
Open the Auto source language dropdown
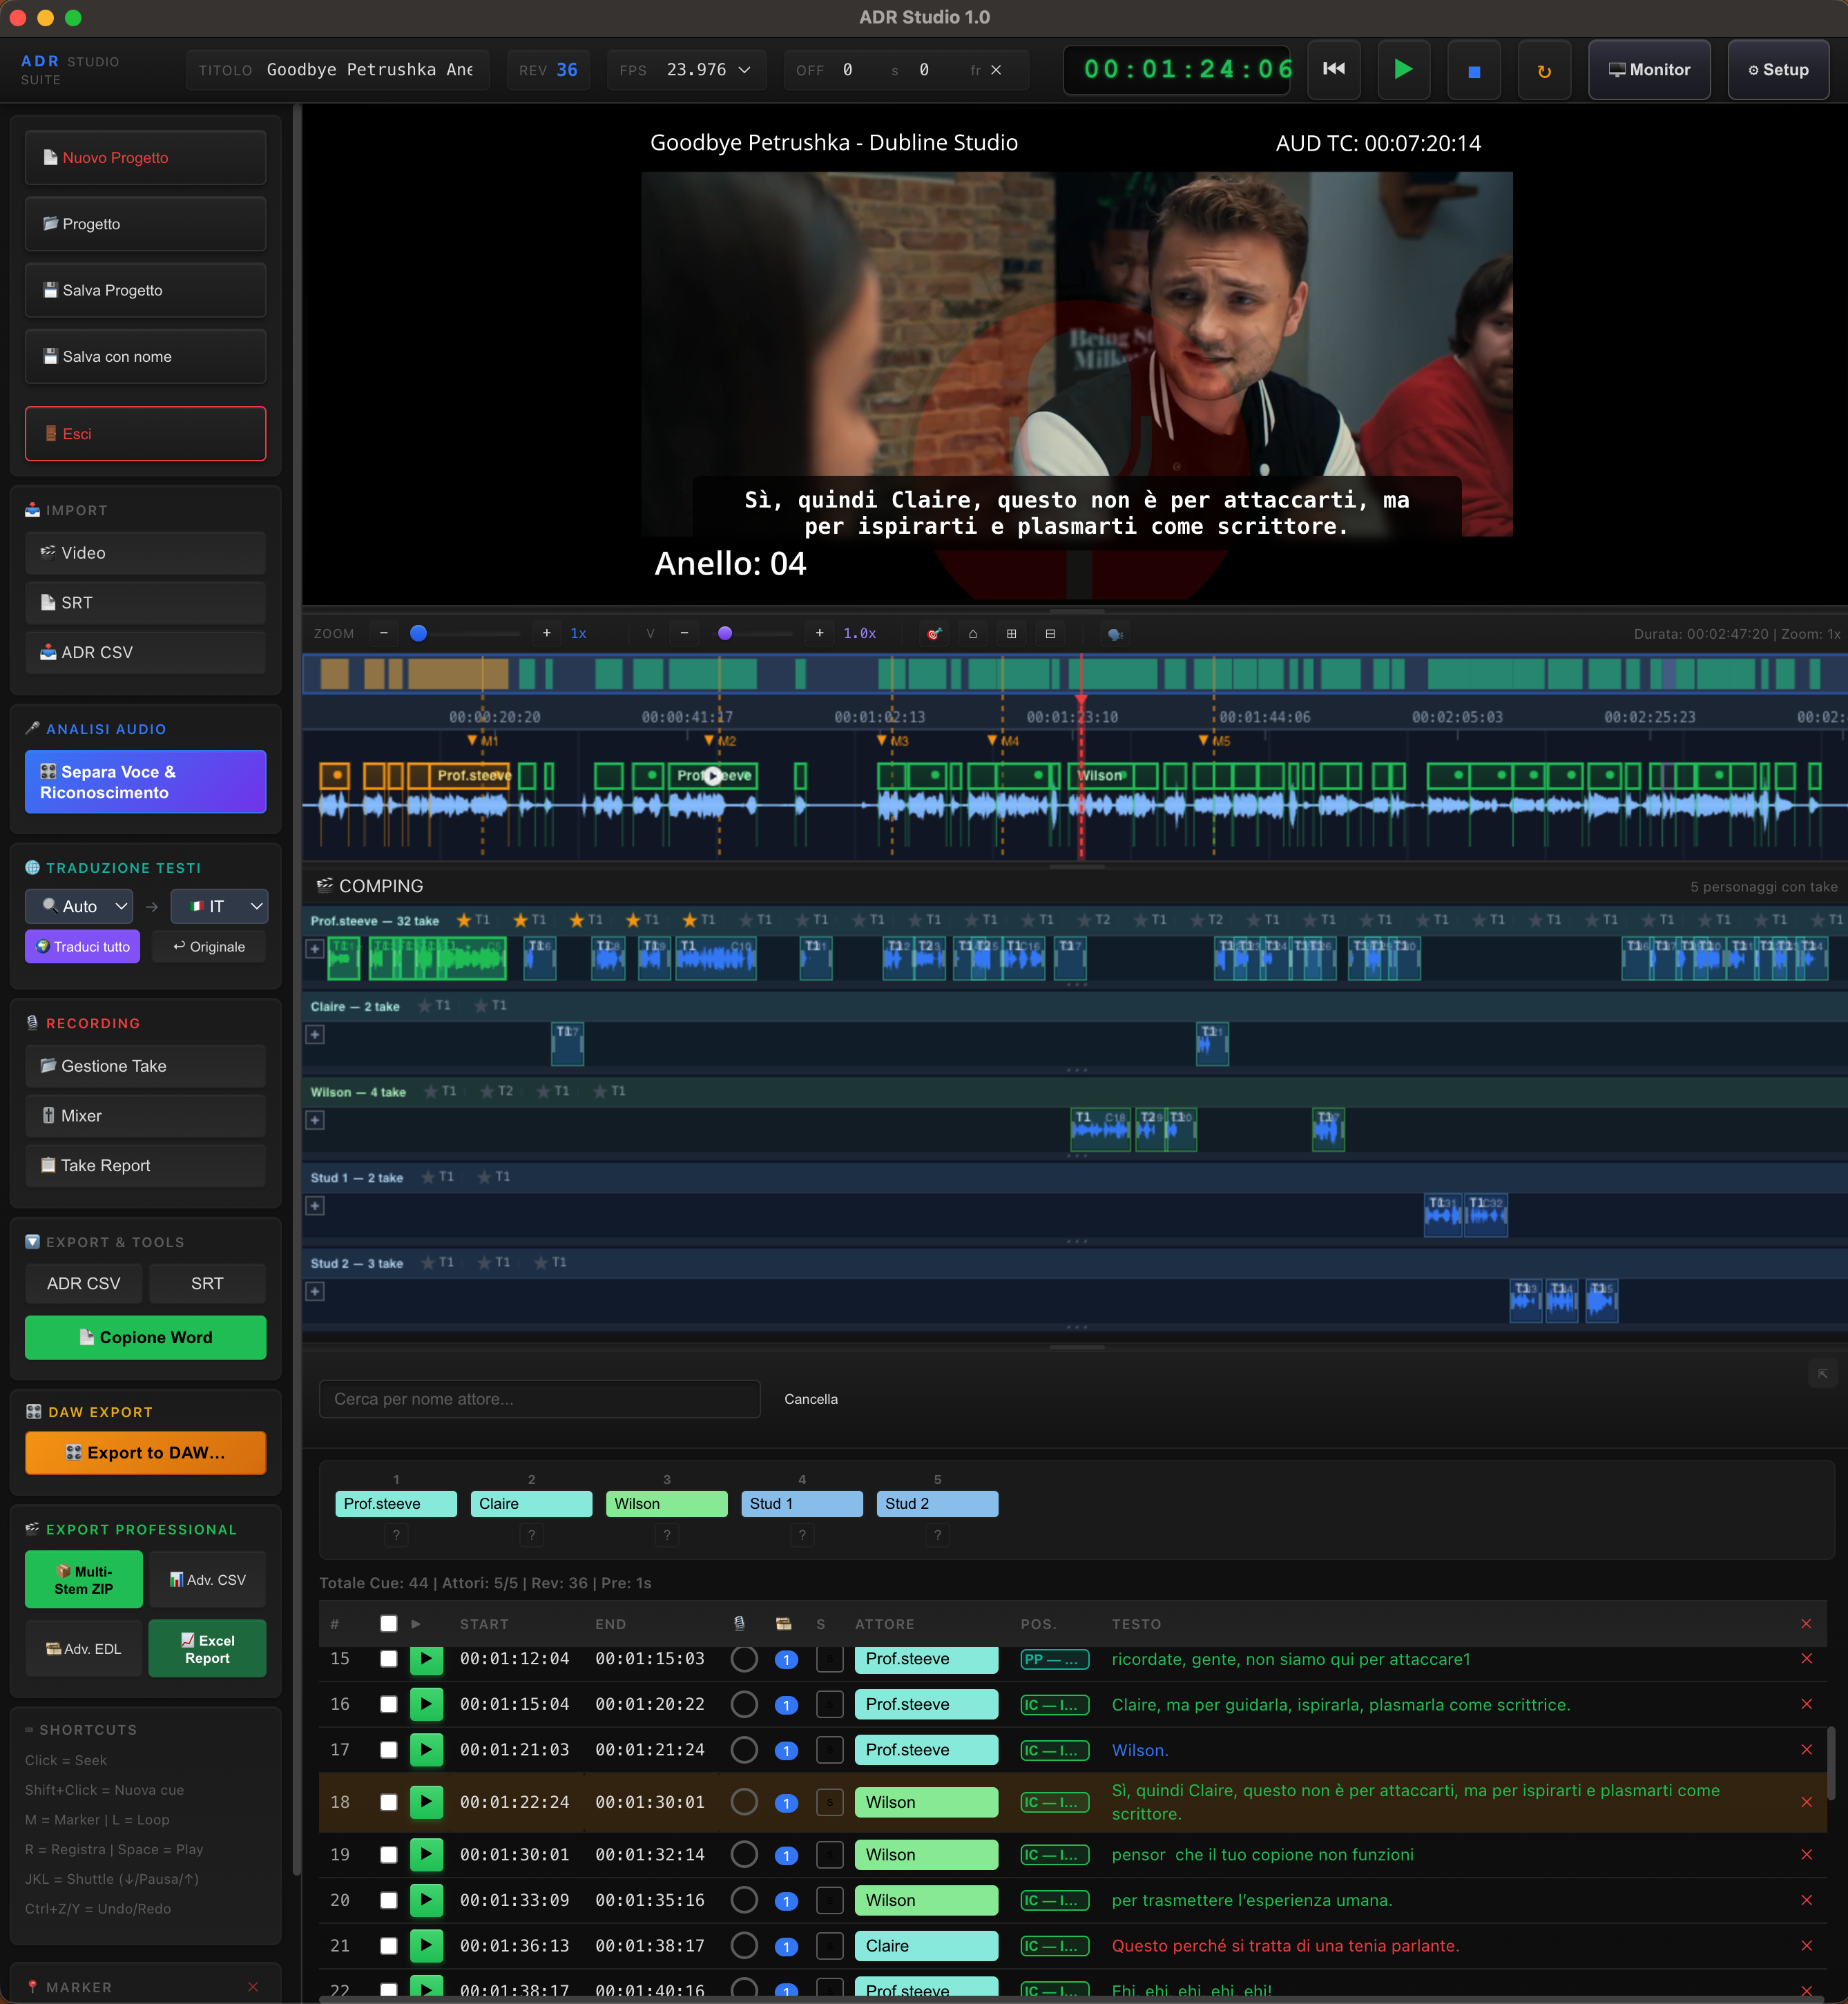pos(79,906)
